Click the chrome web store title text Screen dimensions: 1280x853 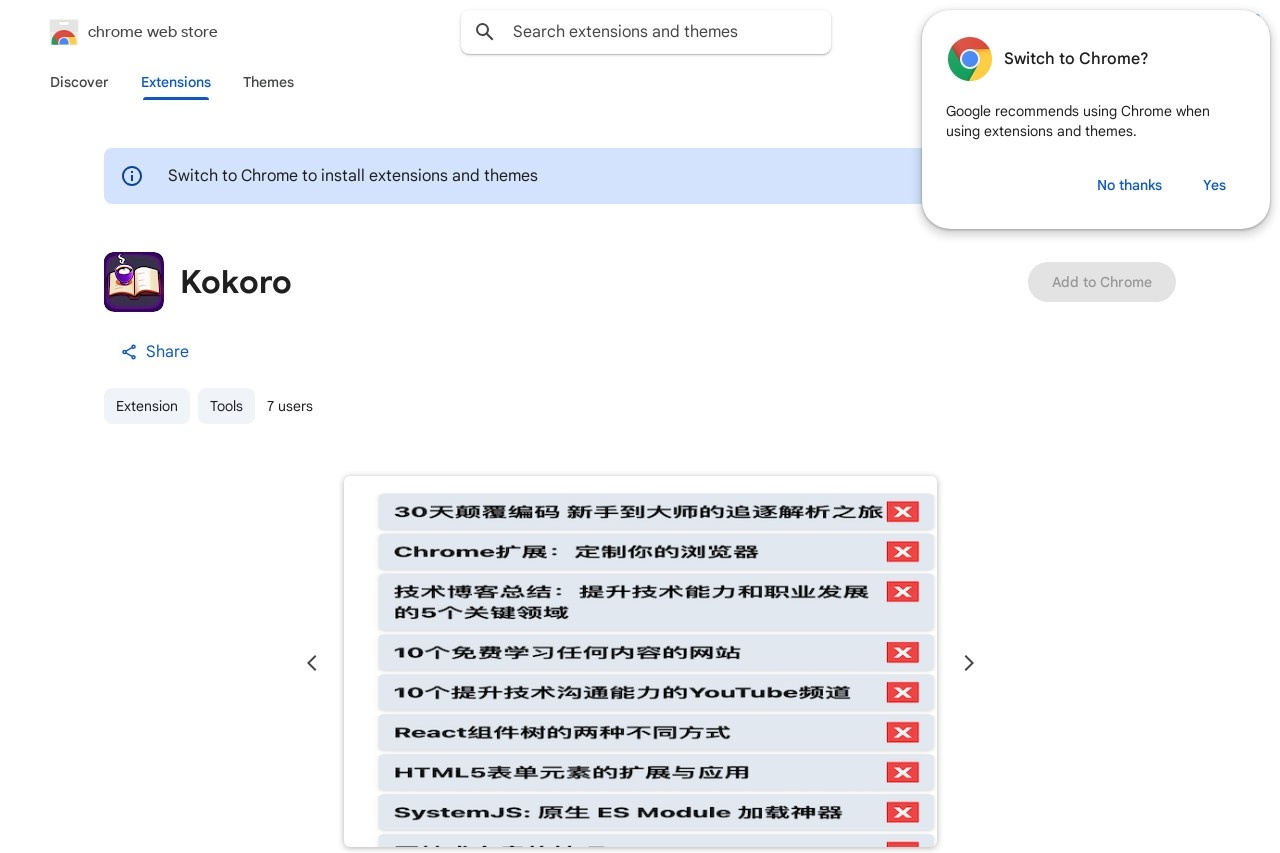point(153,32)
